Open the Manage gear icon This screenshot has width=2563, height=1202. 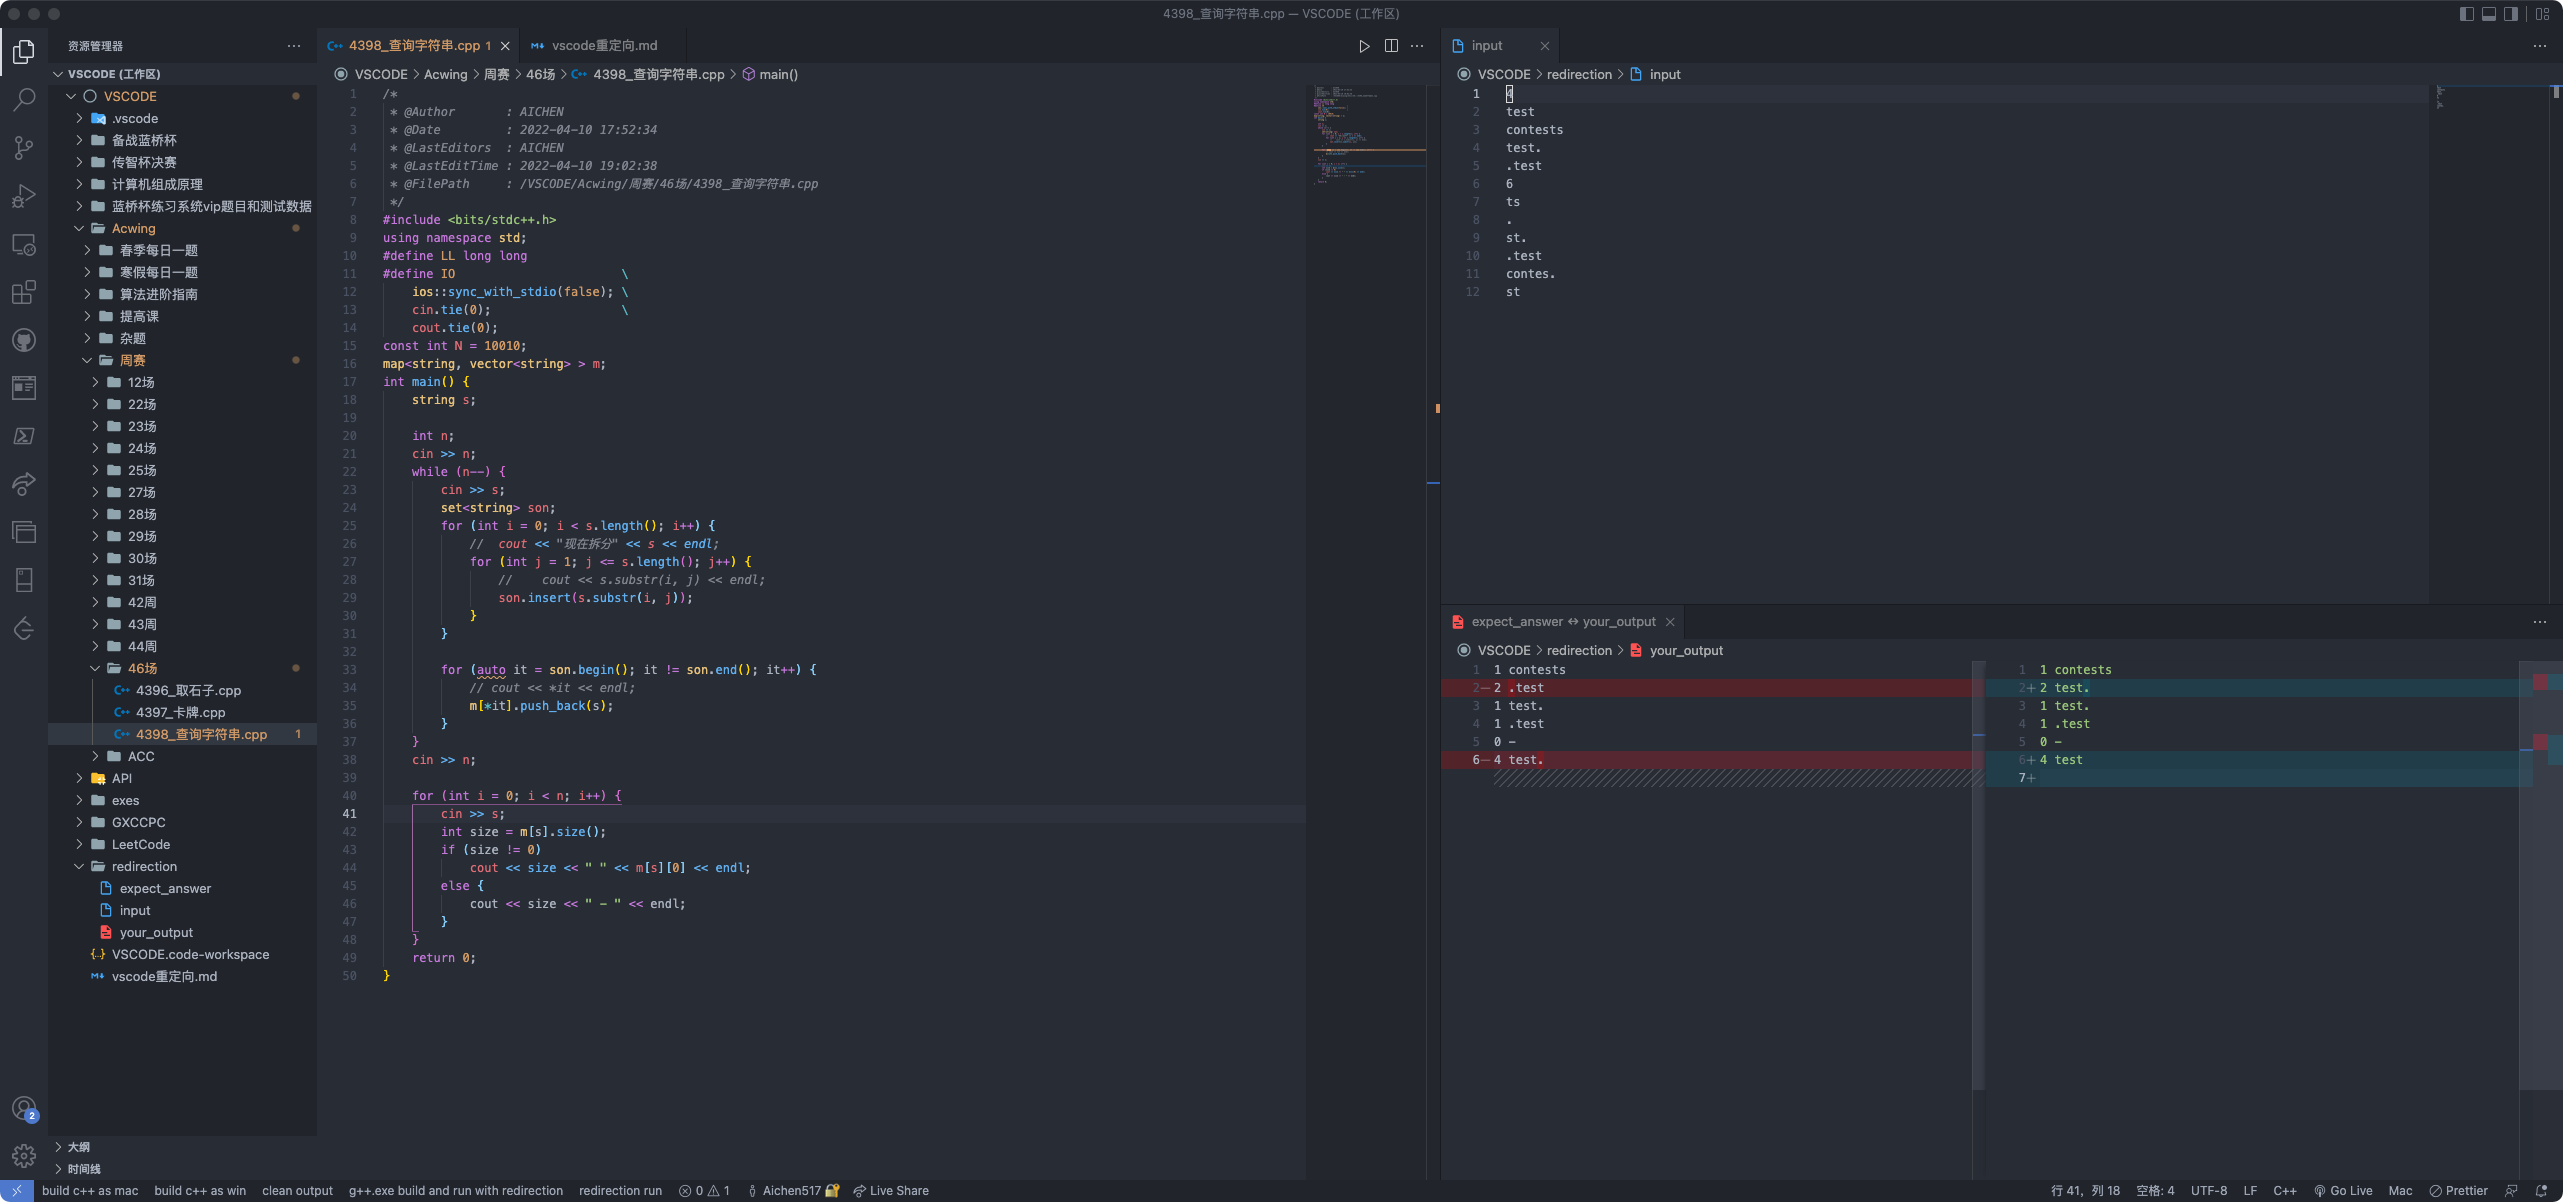[x=24, y=1156]
